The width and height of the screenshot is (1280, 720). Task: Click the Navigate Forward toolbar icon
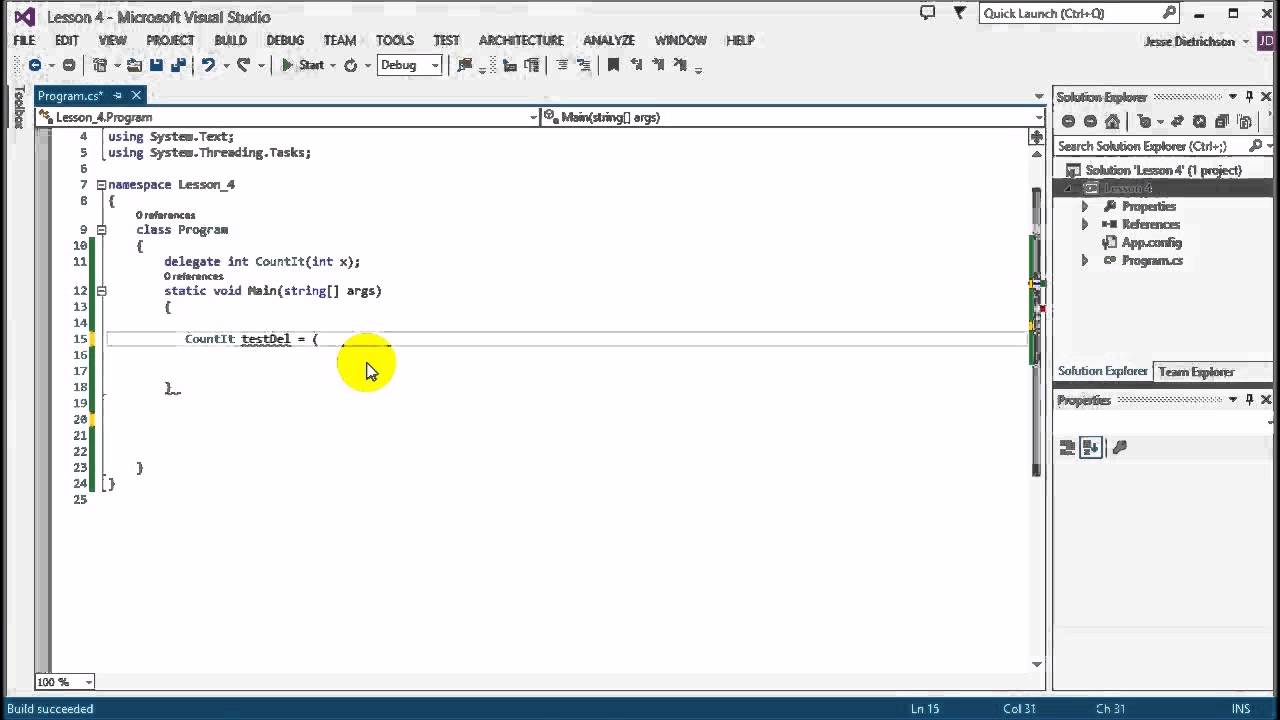point(68,65)
